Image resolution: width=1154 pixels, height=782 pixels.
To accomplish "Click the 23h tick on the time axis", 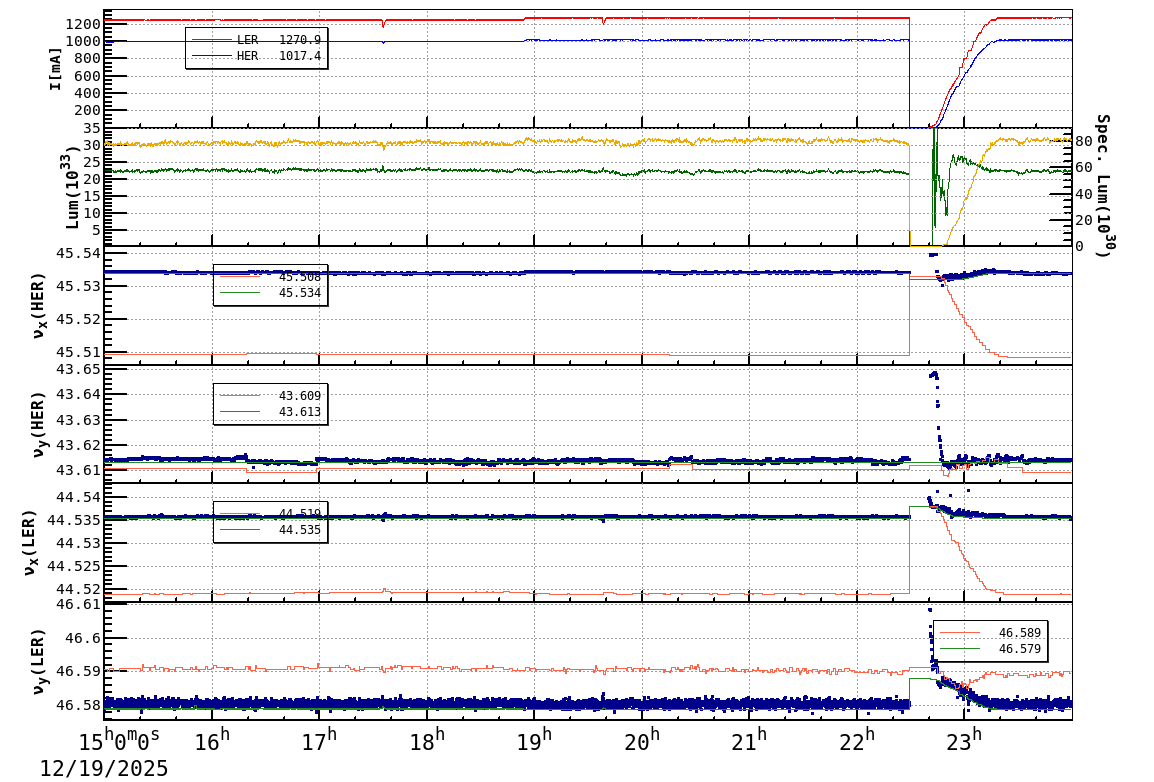I will point(963,735).
